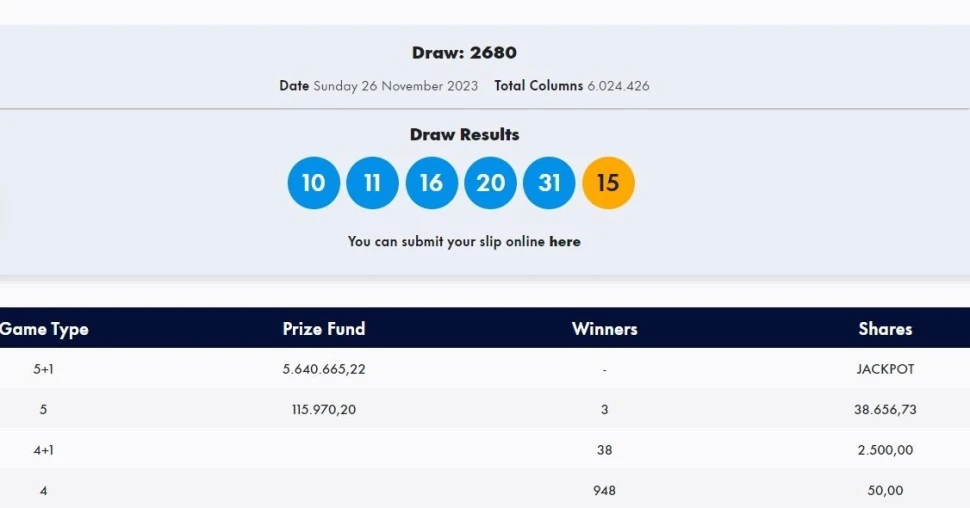
Task: Open the 'here' online slip link
Action: point(565,241)
